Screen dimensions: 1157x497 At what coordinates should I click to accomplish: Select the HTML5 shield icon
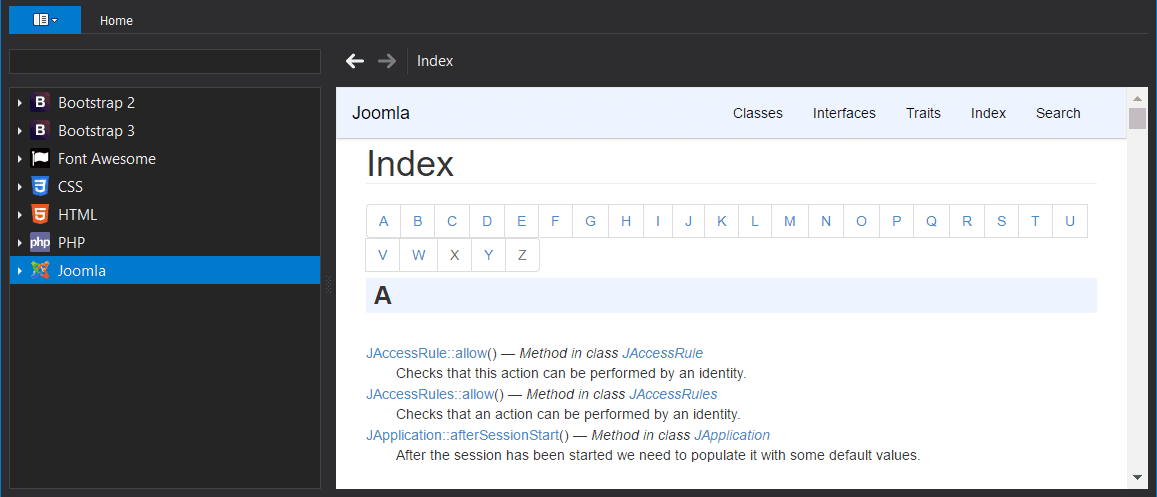pyautogui.click(x=40, y=214)
